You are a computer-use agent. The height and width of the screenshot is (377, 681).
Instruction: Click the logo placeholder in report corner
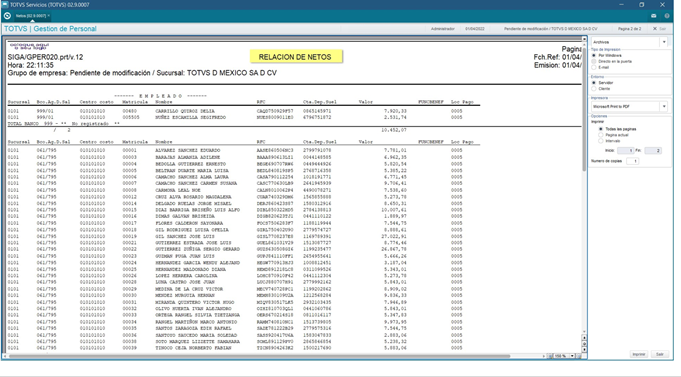[x=30, y=46]
